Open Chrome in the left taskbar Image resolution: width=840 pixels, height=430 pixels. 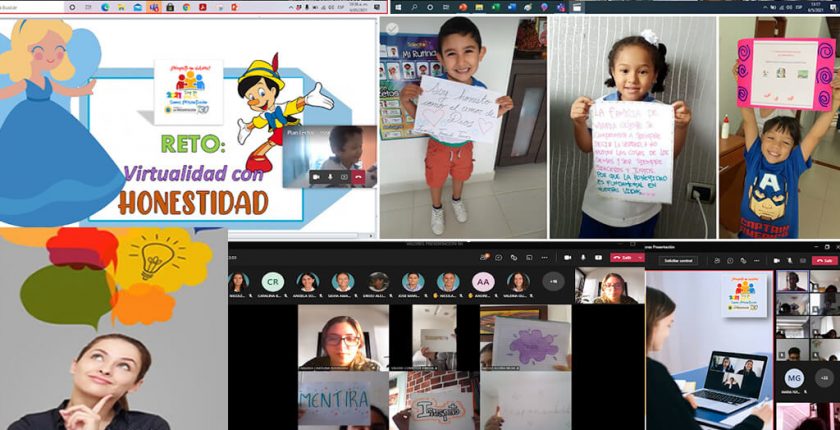186,7
